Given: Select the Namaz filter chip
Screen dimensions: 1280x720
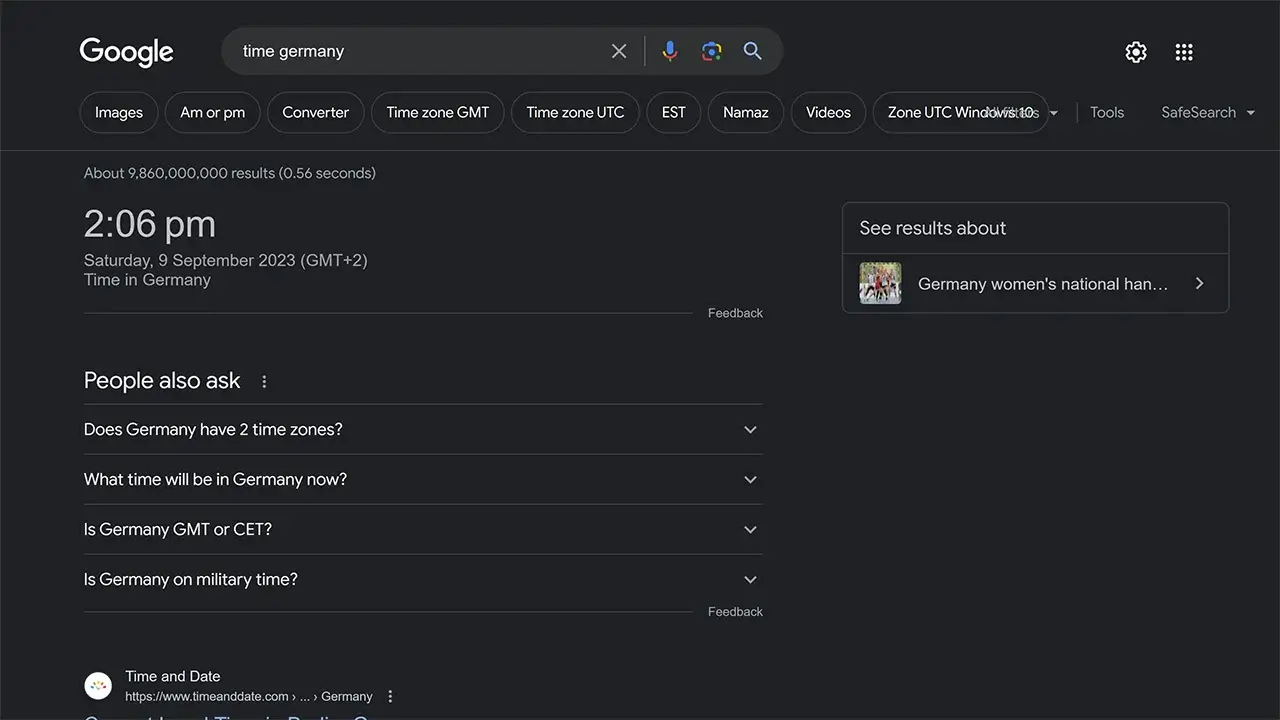Looking at the screenshot, I should pyautogui.click(x=746, y=112).
